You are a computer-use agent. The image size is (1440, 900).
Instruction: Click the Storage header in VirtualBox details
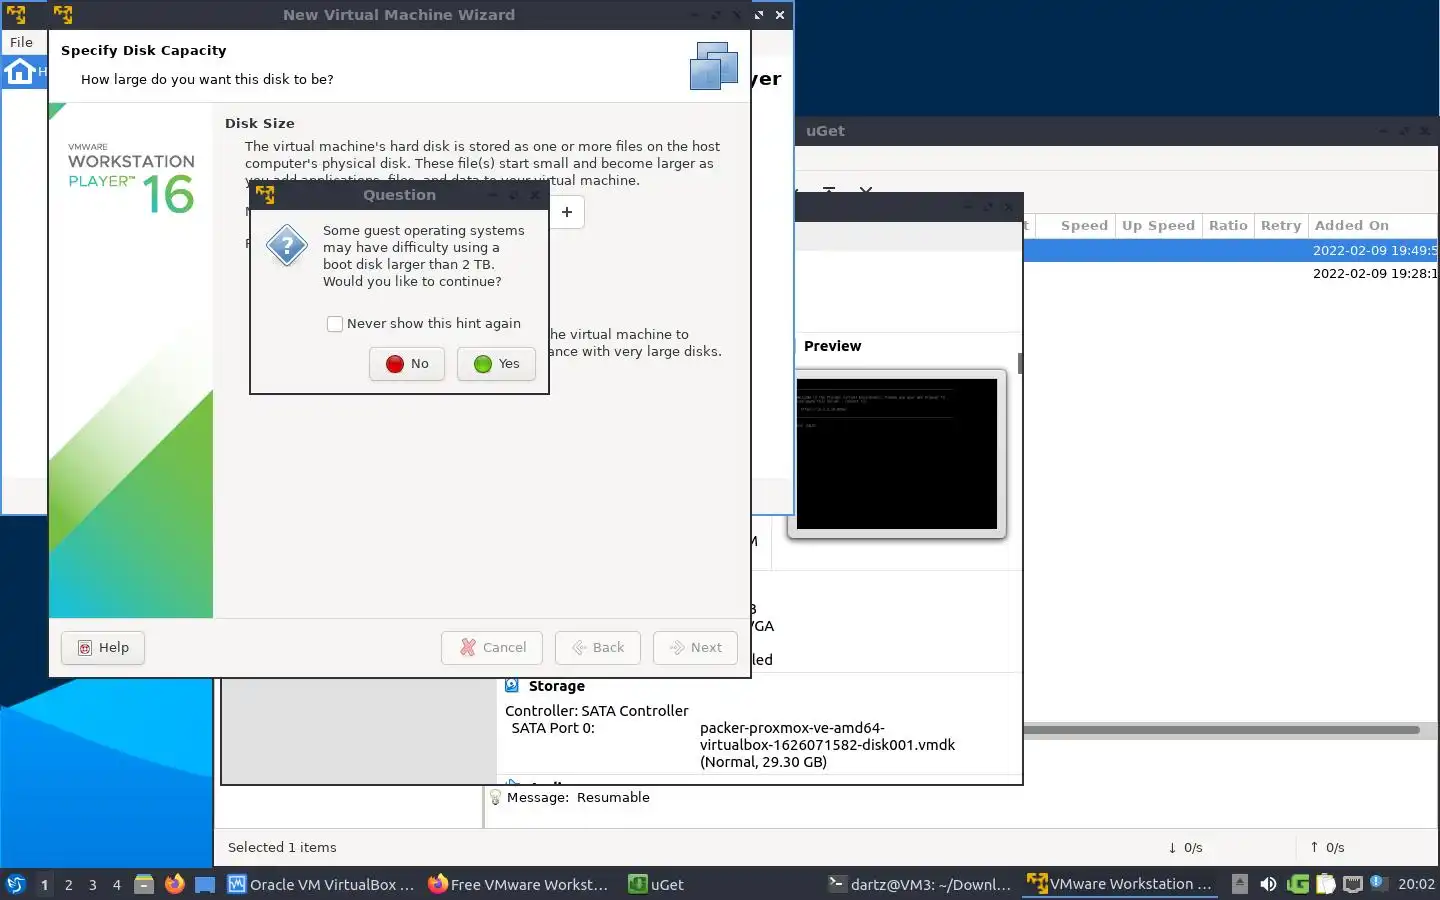pyautogui.click(x=556, y=686)
